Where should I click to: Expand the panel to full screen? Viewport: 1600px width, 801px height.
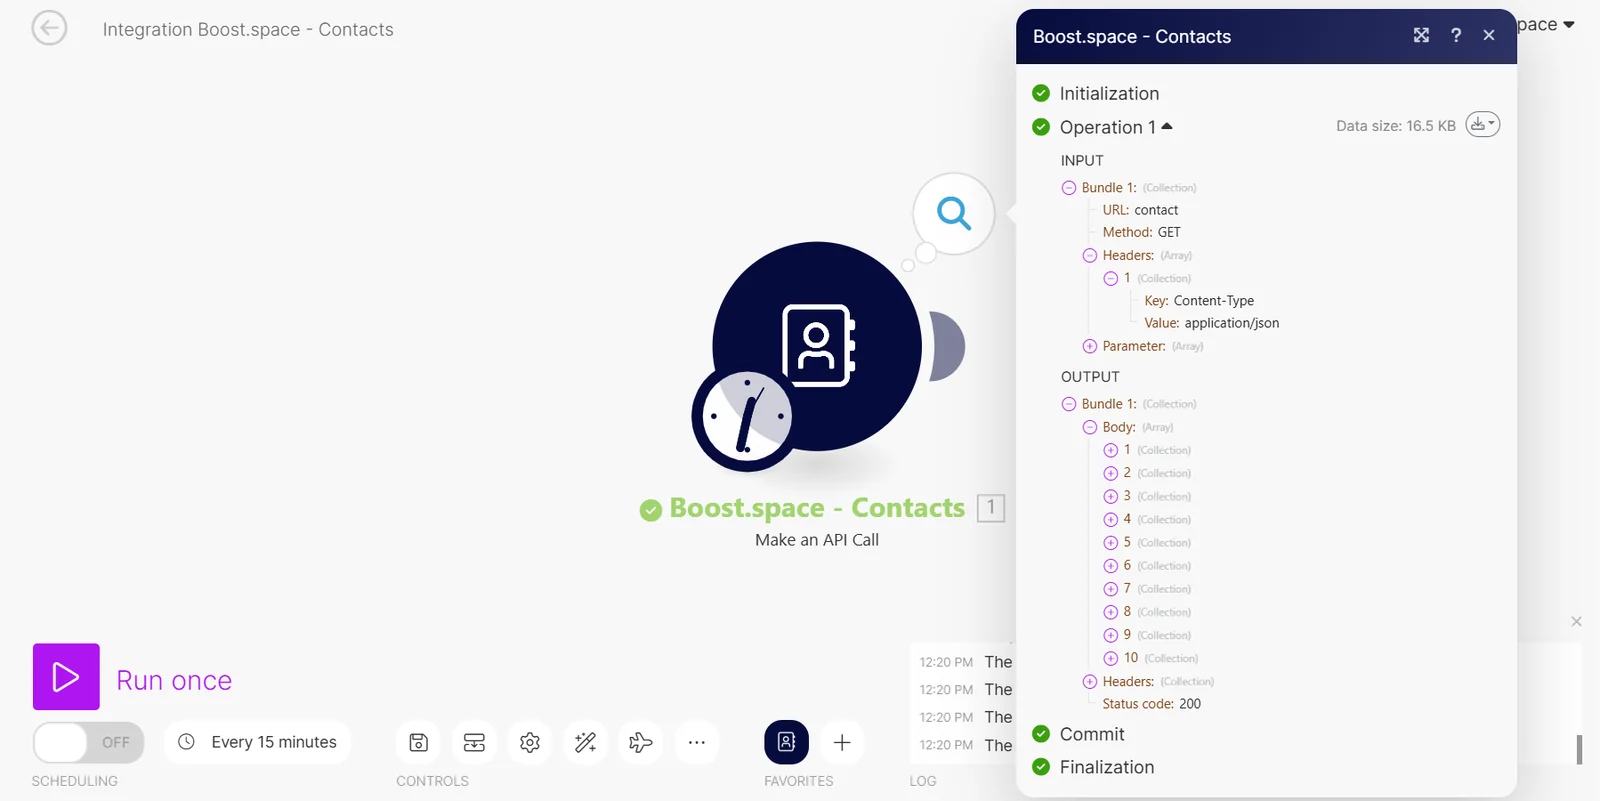[1421, 35]
